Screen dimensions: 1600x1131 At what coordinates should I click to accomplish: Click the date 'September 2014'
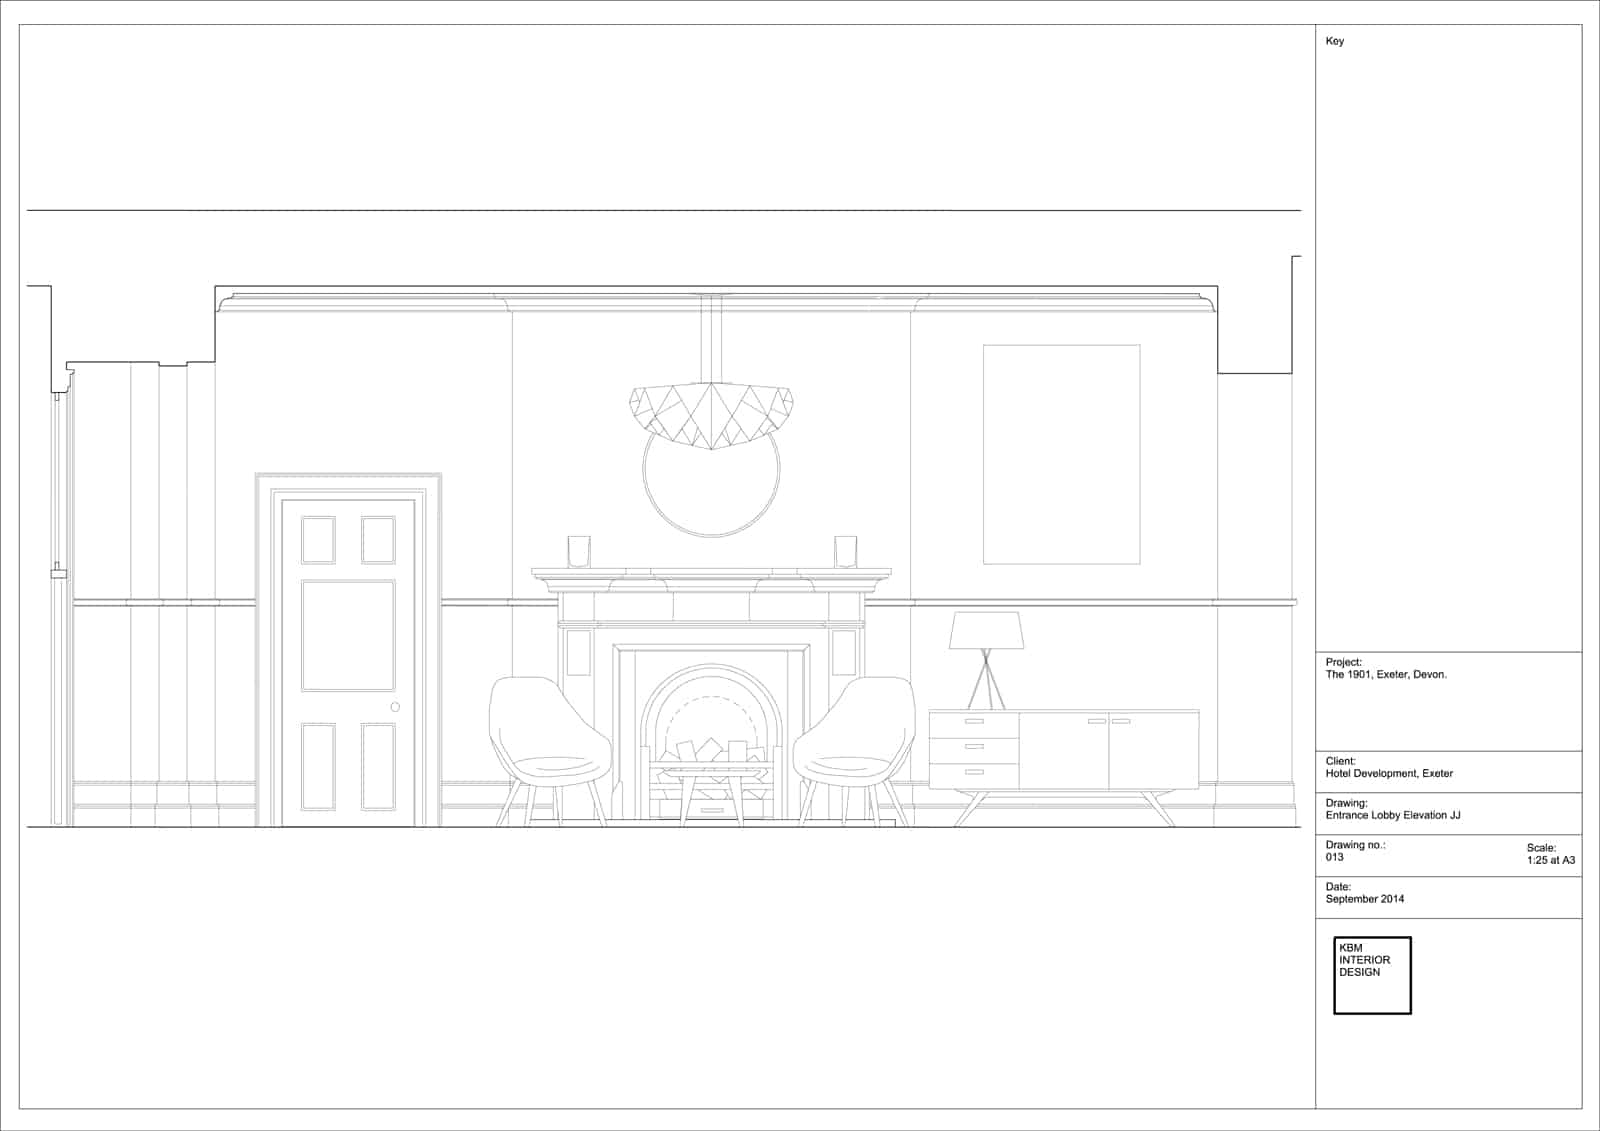1364,899
